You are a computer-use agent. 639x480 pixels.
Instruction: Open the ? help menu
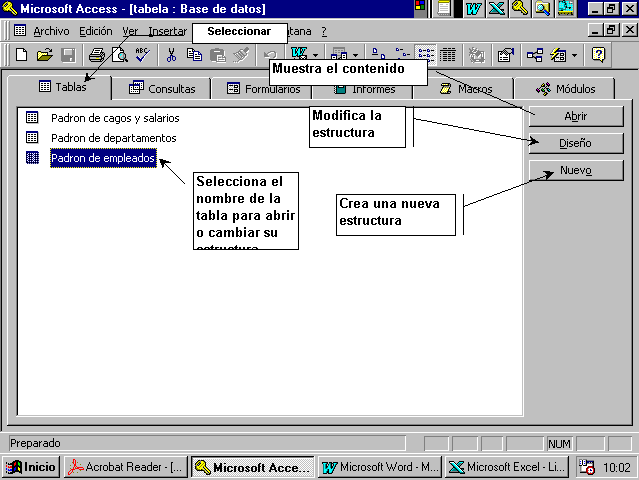[x=324, y=31]
